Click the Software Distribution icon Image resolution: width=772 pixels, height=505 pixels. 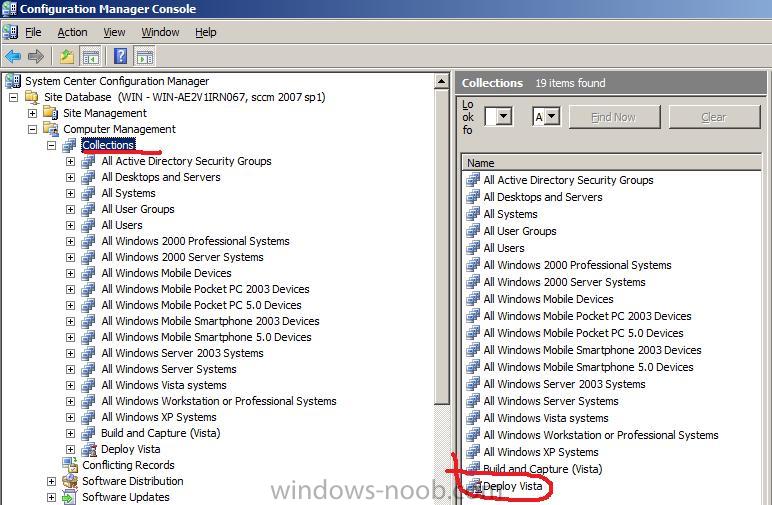click(70, 481)
